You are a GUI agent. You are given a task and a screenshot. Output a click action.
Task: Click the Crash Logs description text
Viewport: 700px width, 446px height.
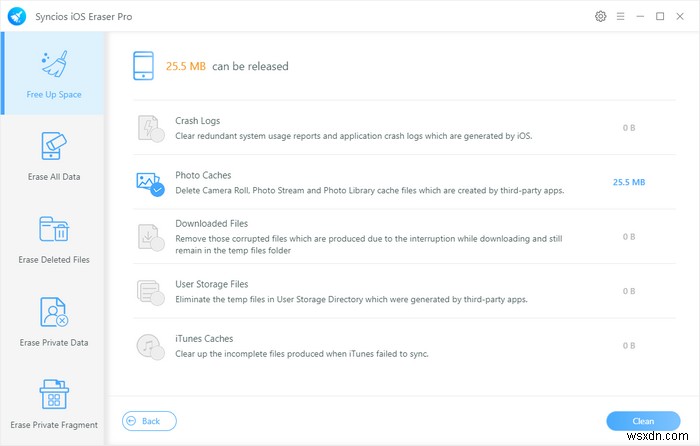click(x=354, y=136)
